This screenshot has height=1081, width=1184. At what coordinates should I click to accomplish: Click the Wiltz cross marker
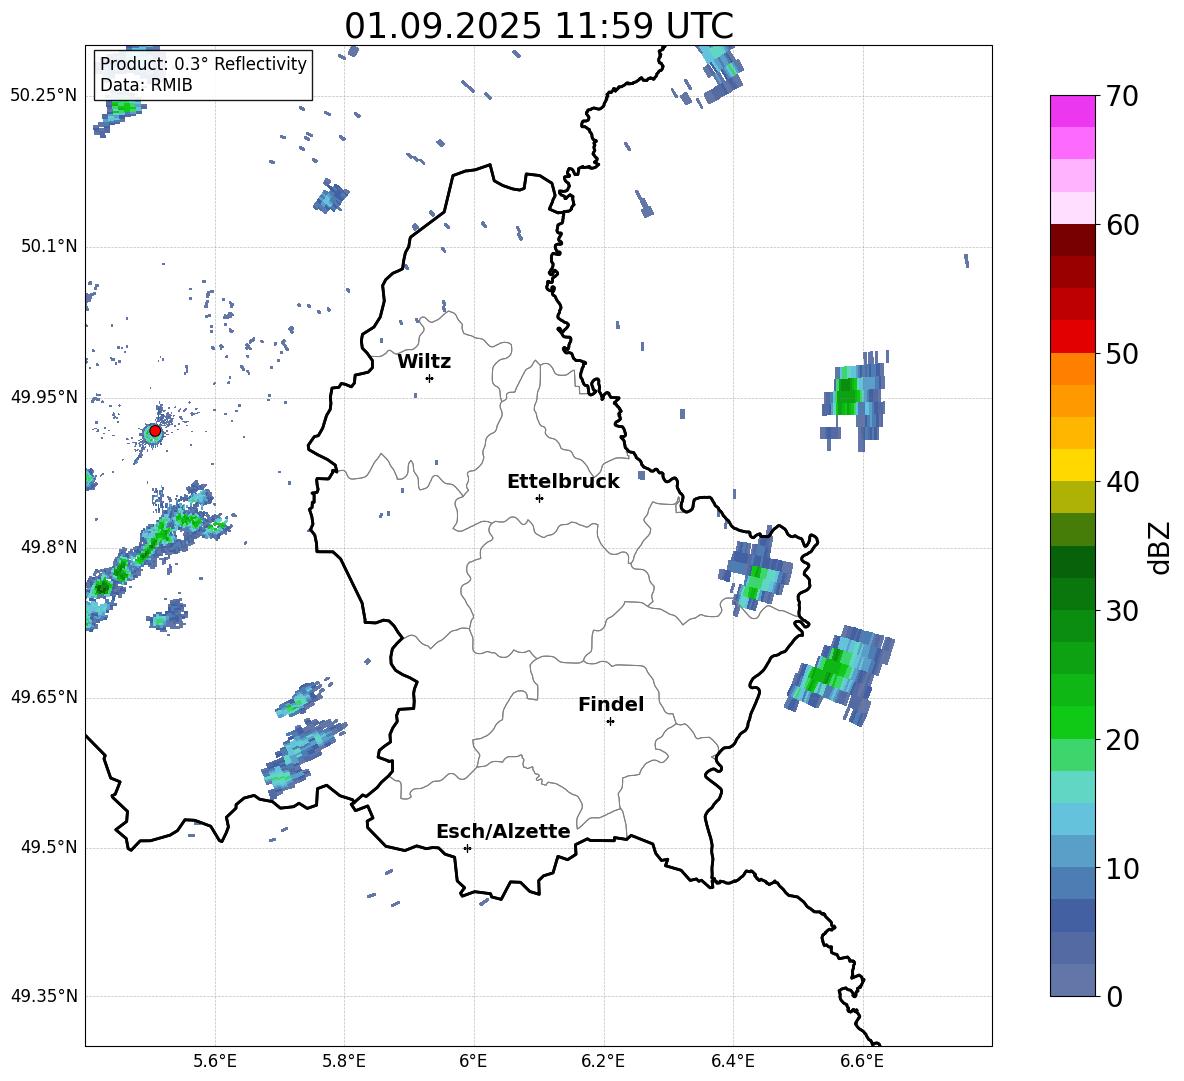click(429, 378)
